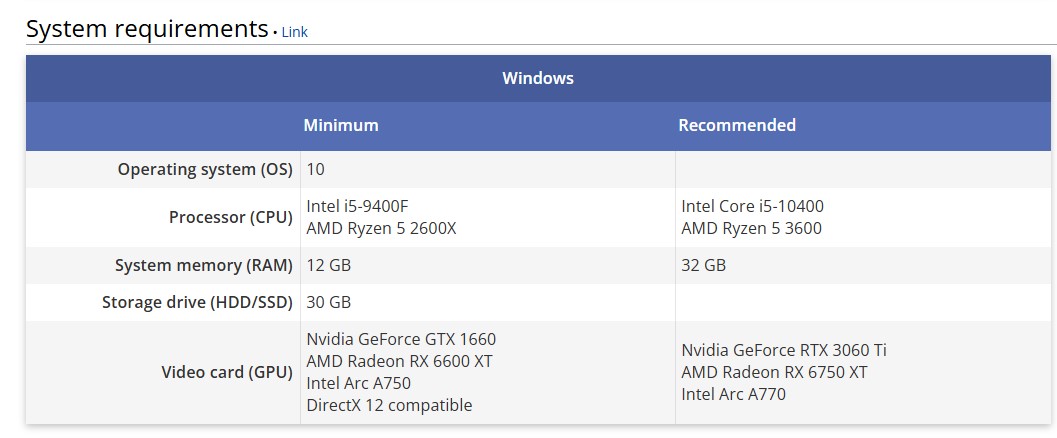Select the Minimum column header
This screenshot has height=438, width=1057.
(341, 125)
